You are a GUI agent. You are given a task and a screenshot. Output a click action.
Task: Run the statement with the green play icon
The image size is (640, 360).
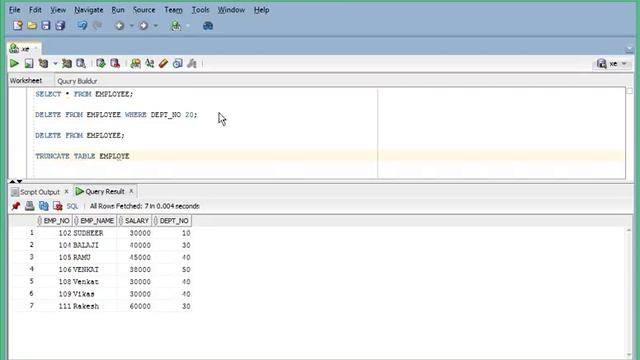[14, 63]
